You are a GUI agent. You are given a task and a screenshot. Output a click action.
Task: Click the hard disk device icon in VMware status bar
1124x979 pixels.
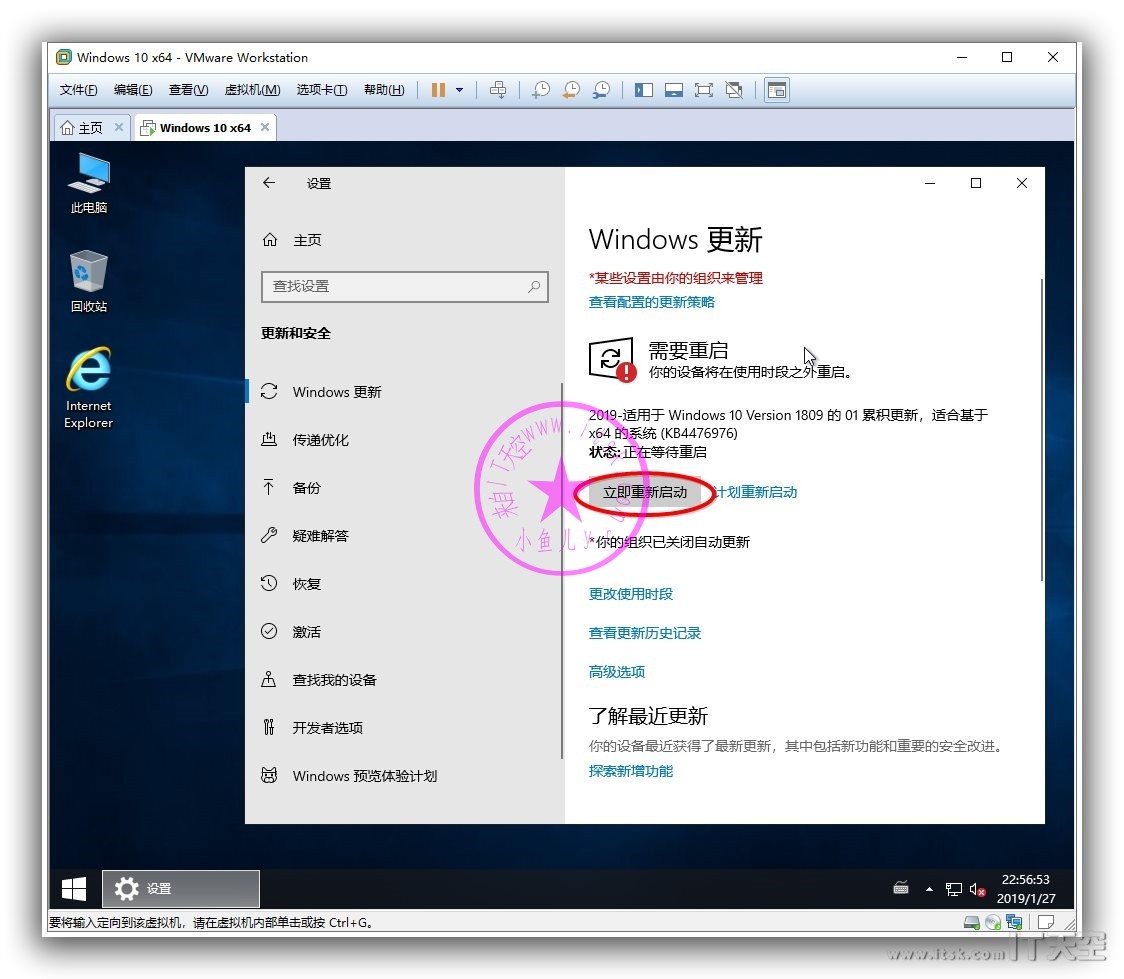tap(971, 922)
